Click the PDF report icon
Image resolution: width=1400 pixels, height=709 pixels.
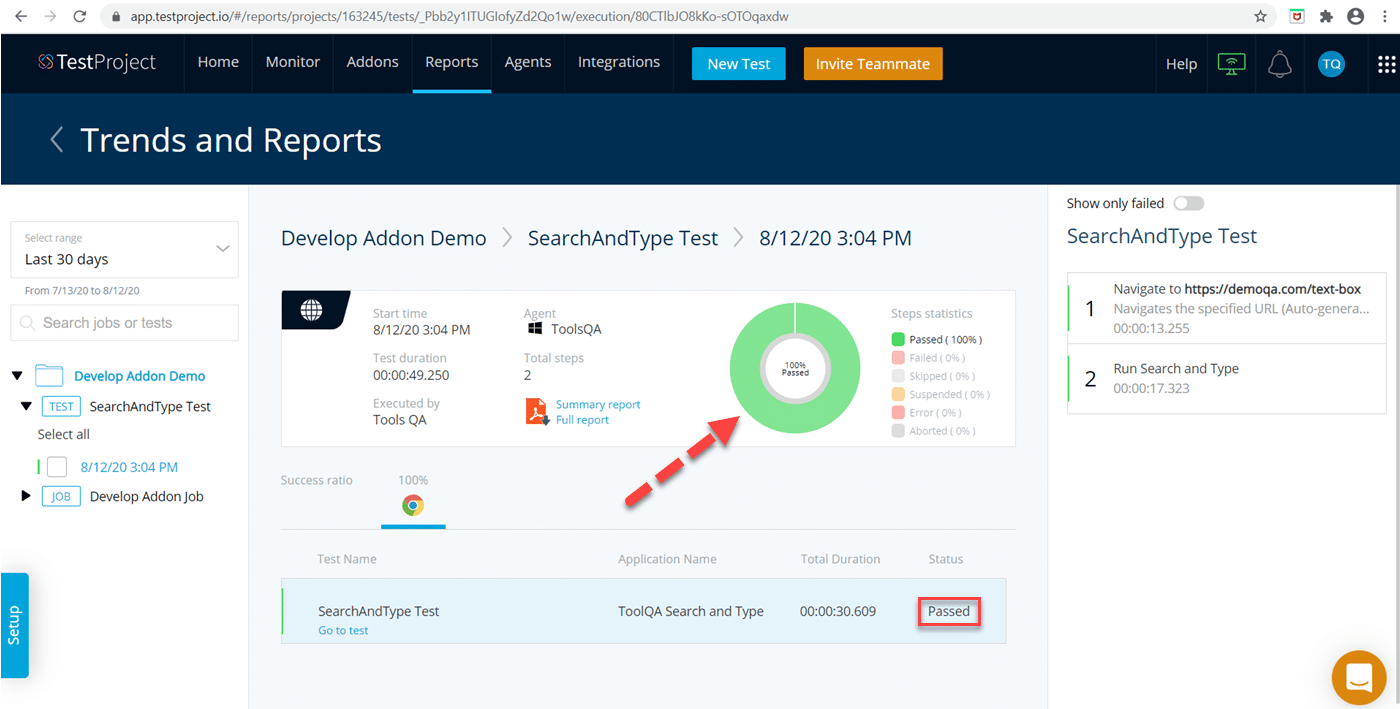(537, 411)
